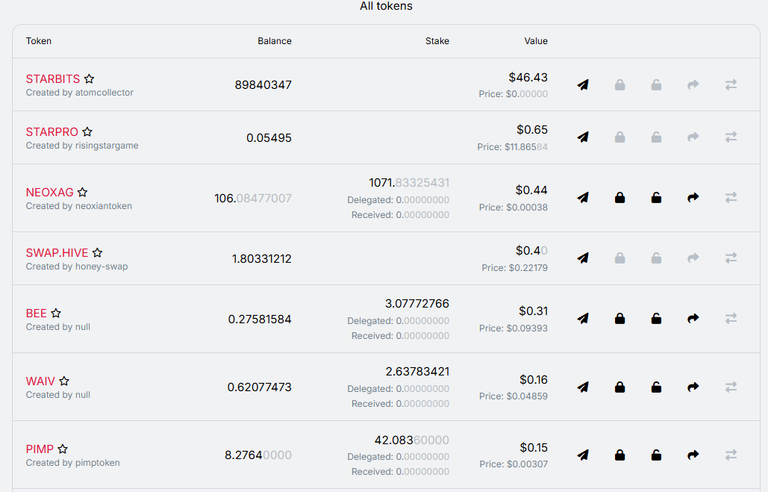The width and height of the screenshot is (768, 492).
Task: Click WAIV stake amount 2.63783421
Action: pos(417,372)
